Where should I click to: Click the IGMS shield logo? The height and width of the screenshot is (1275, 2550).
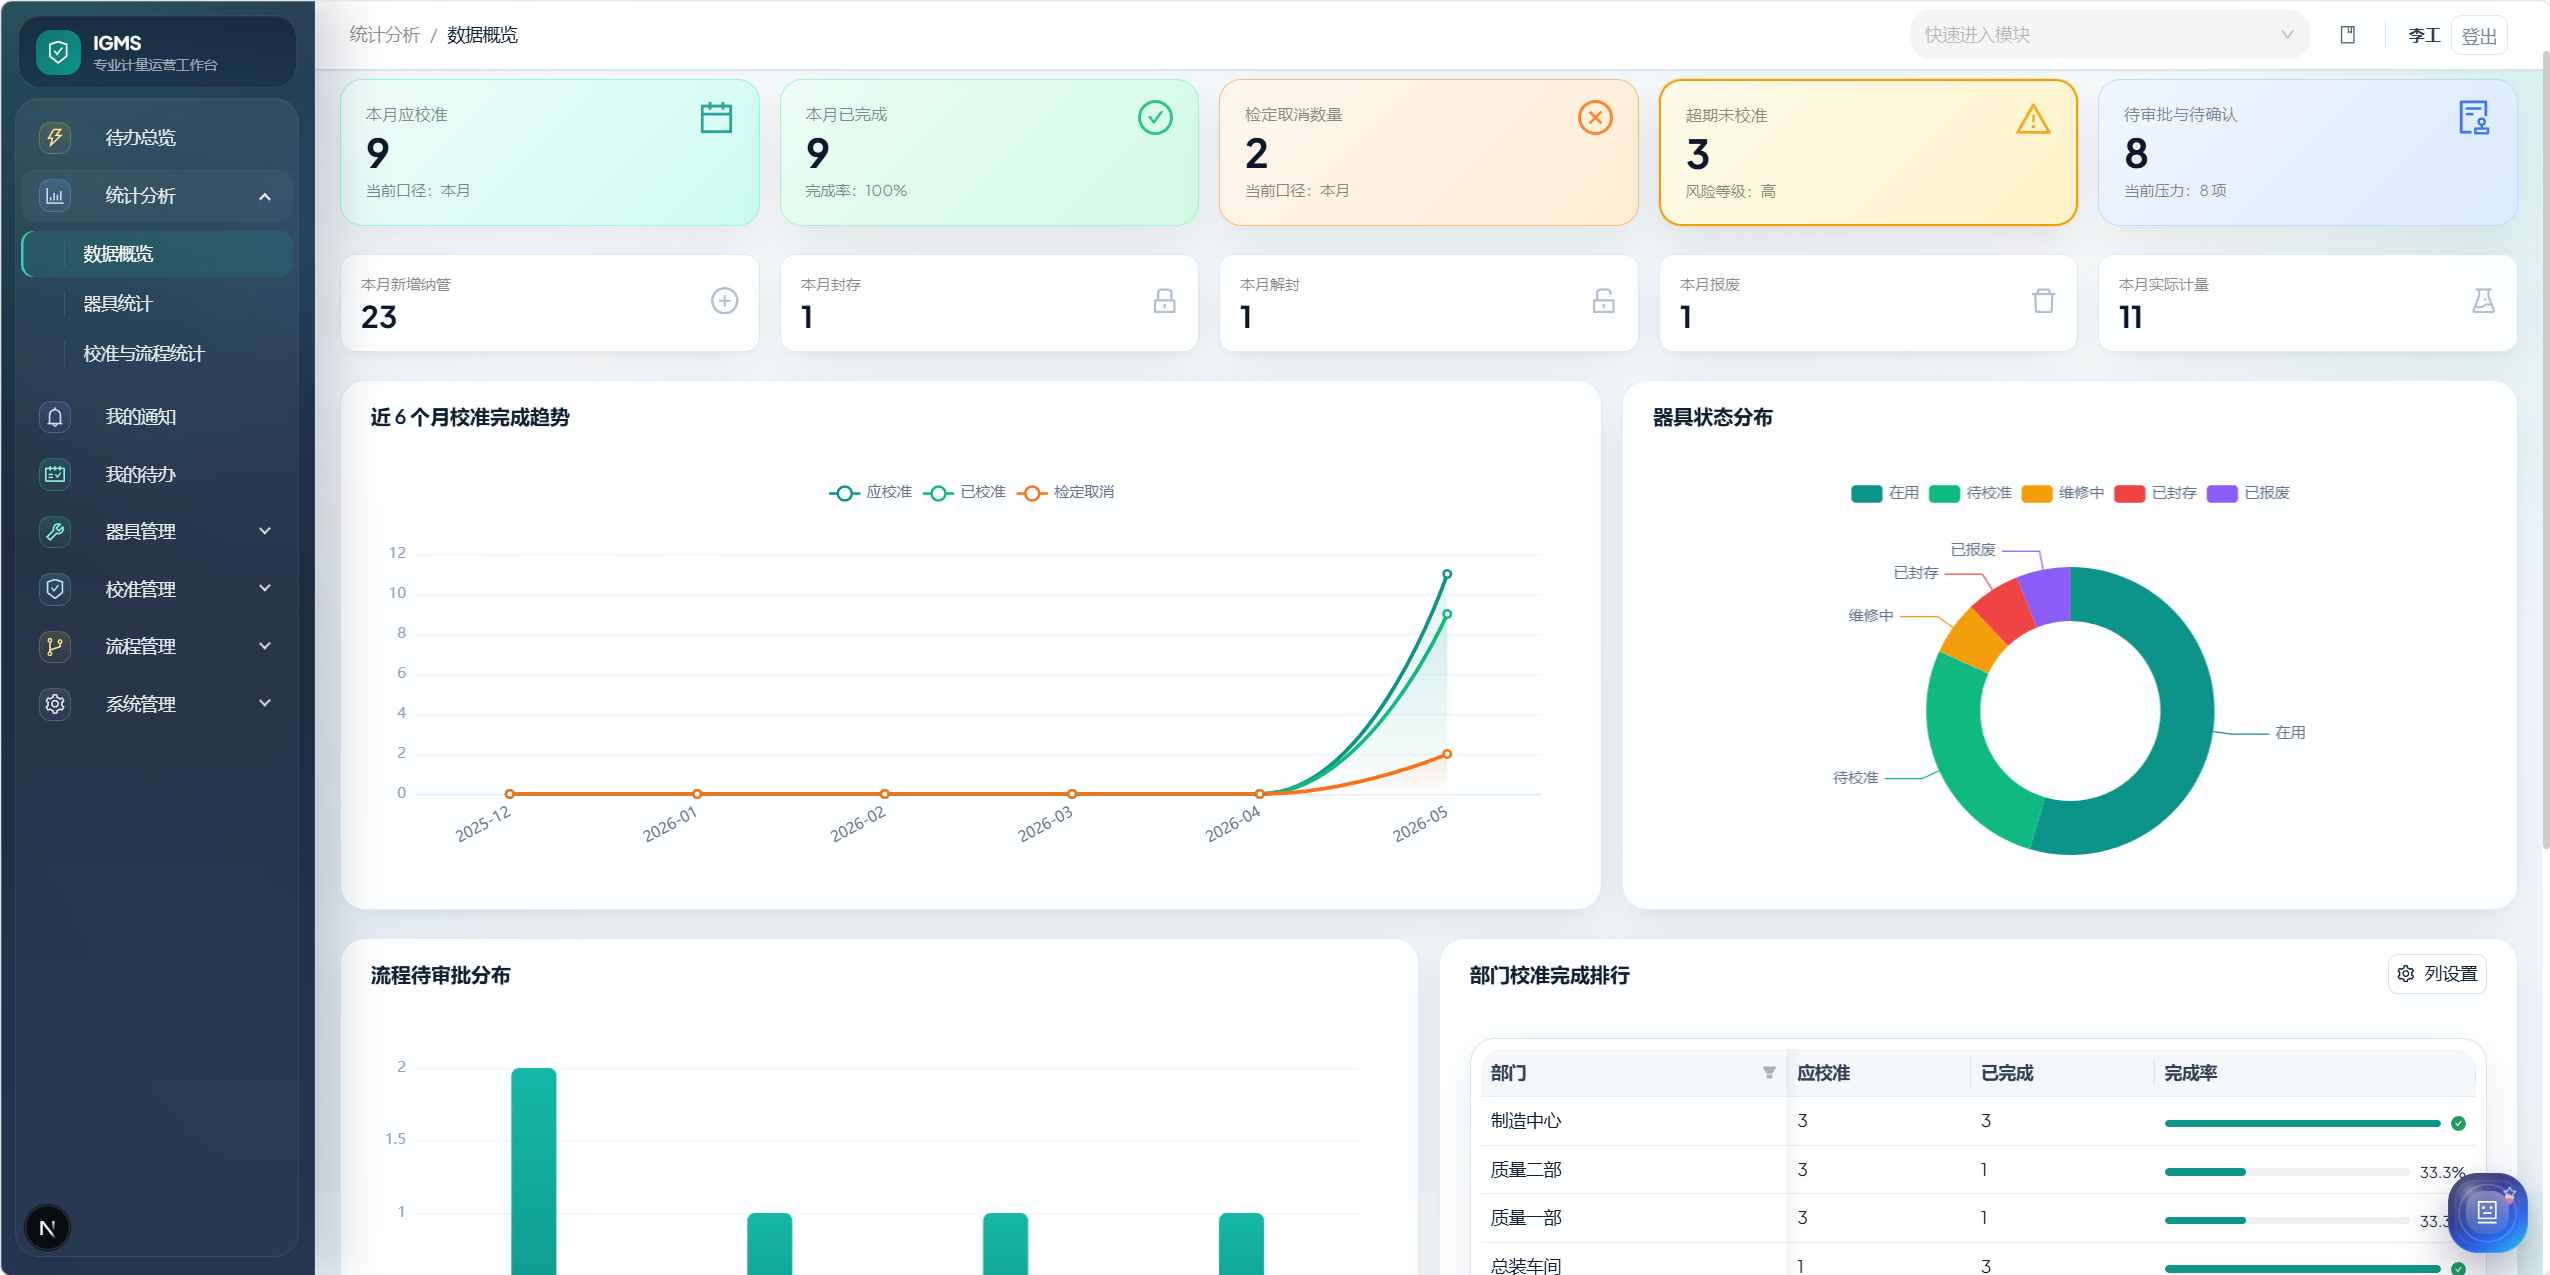coord(58,52)
